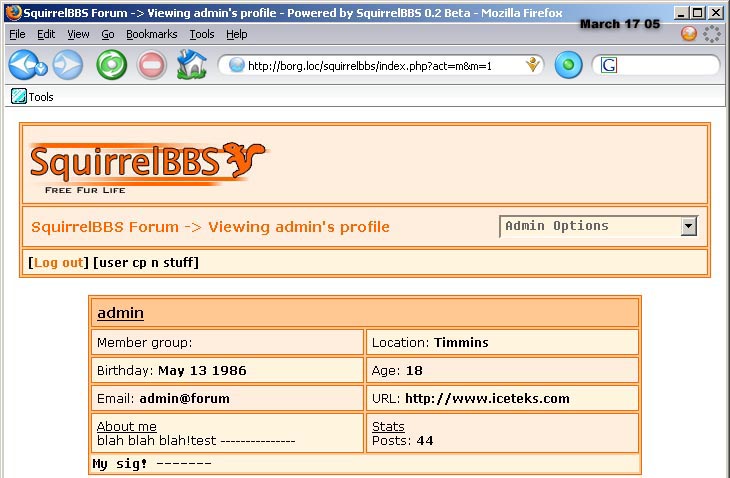Minimize the Firefox window

pyautogui.click(x=681, y=13)
